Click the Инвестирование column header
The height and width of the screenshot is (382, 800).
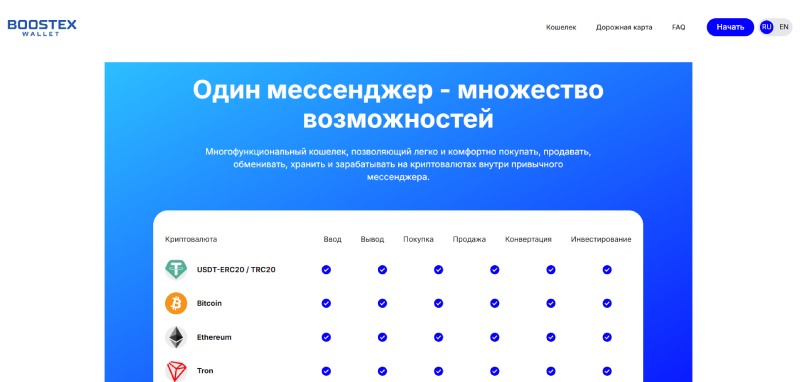point(601,239)
